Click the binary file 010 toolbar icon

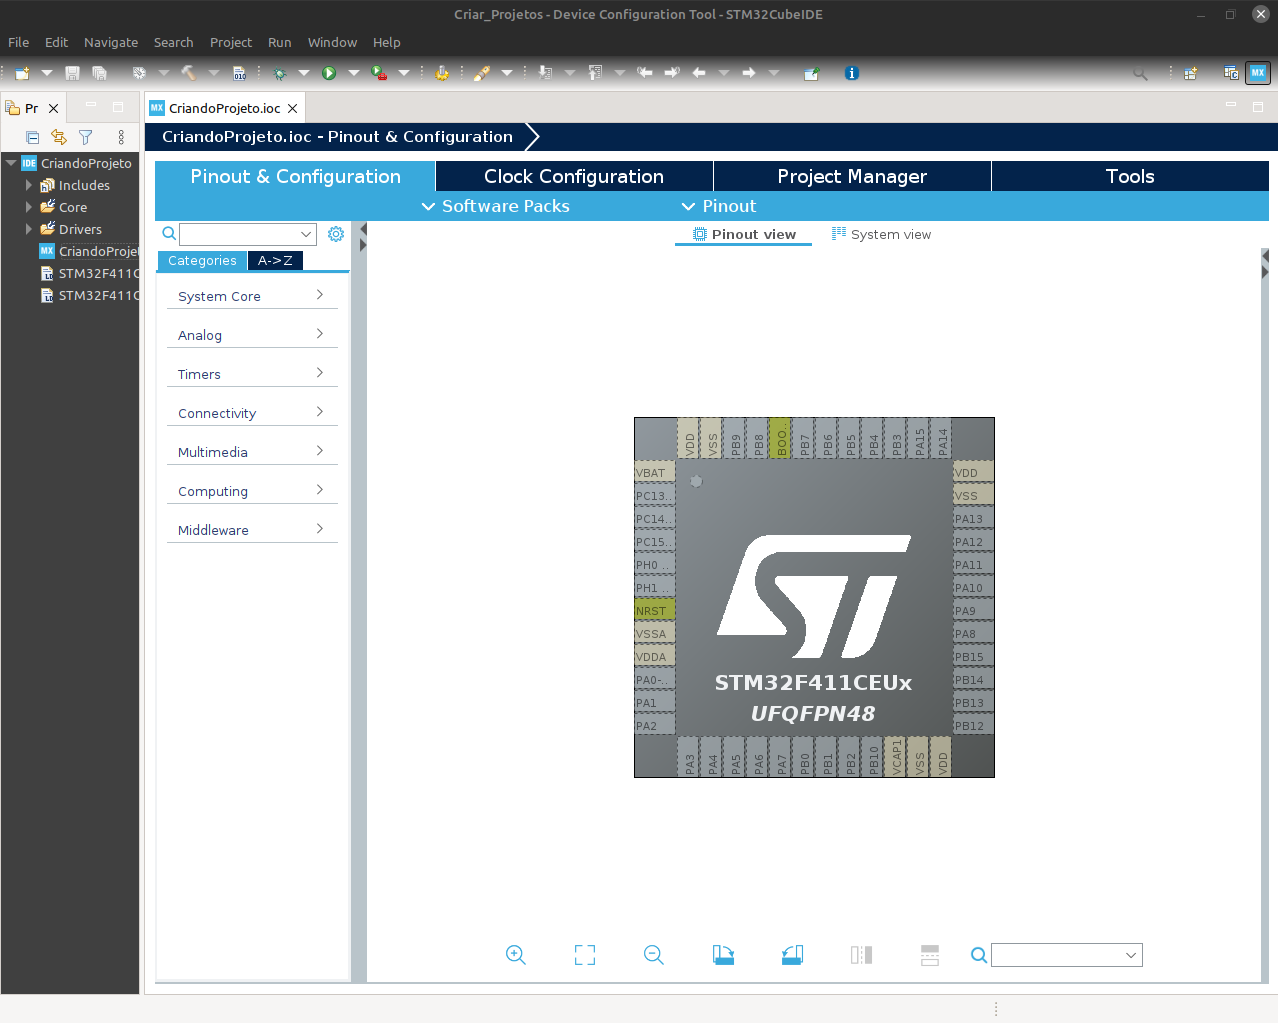[239, 73]
